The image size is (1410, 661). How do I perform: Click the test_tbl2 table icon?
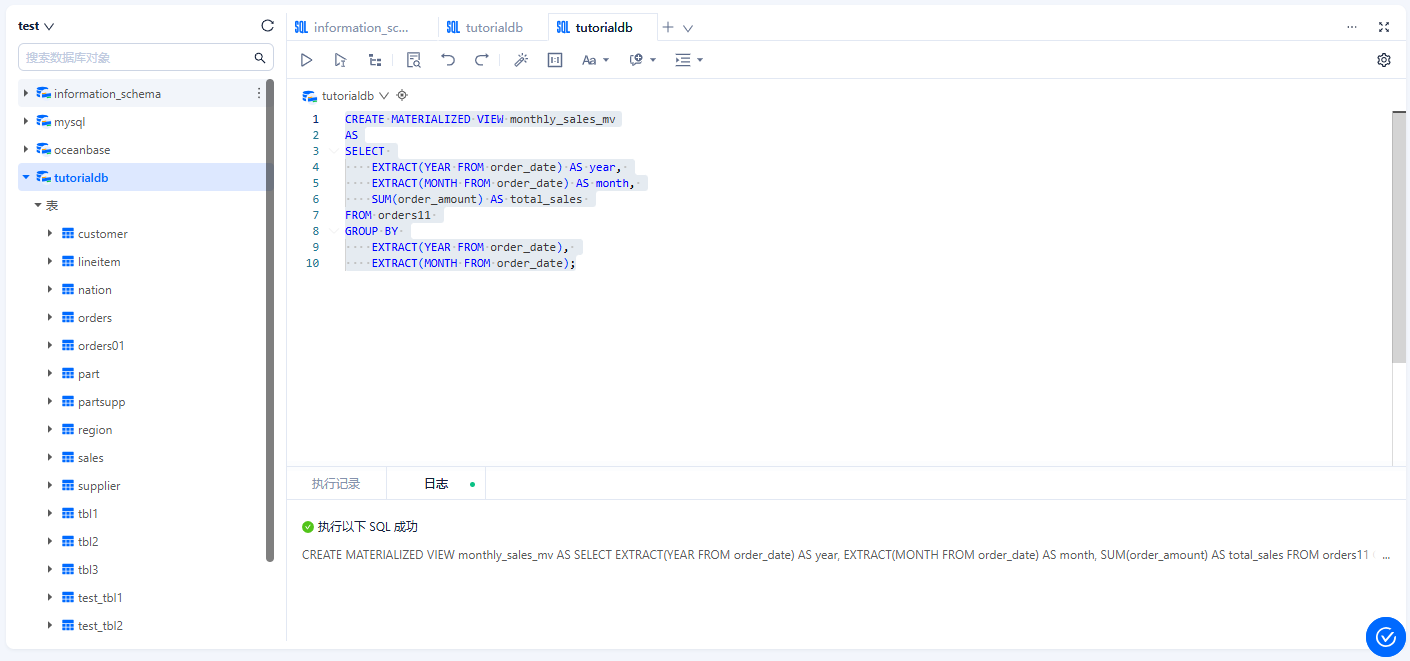click(x=68, y=625)
